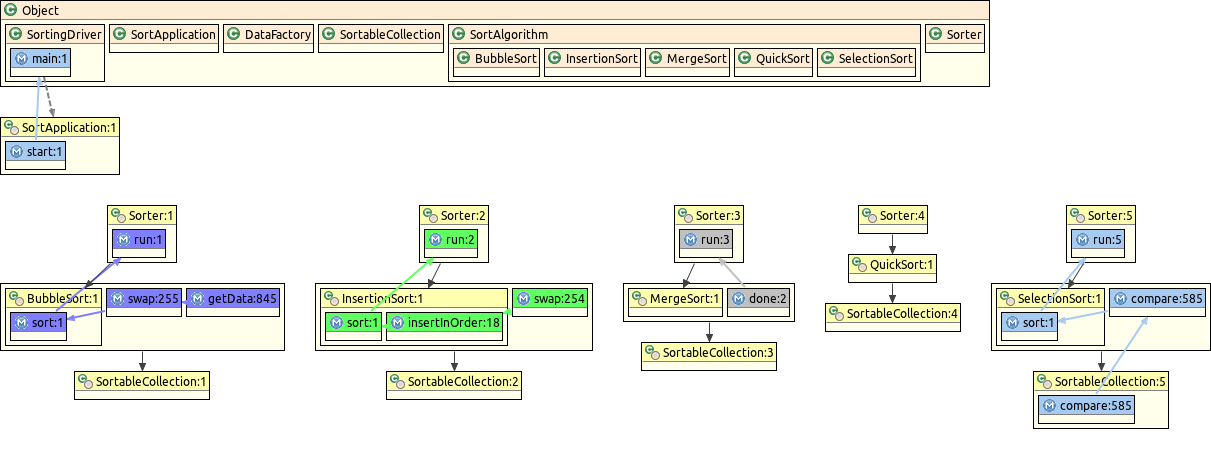Click the class icon next to DataFactory

pyautogui.click(x=234, y=34)
